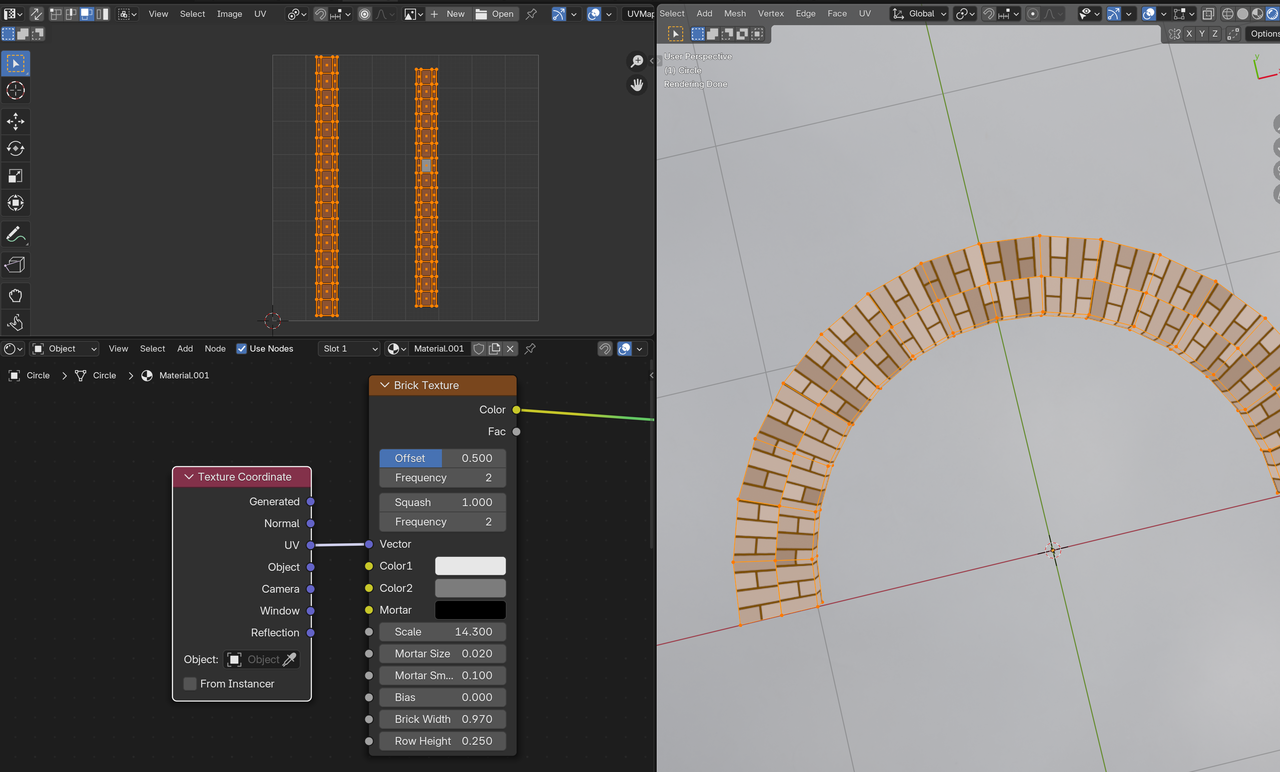Switch to wireframe viewport shading
1280x772 pixels.
[x=1228, y=14]
